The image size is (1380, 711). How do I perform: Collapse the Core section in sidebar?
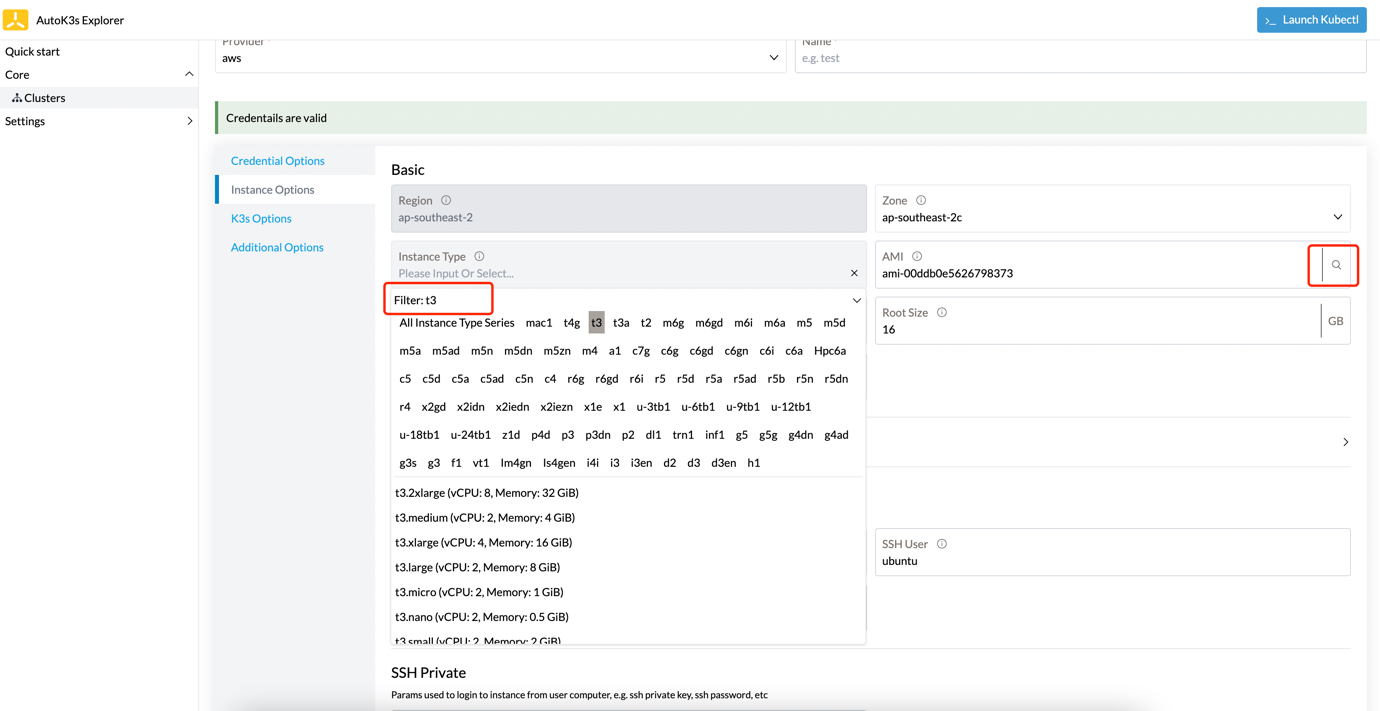[189, 74]
